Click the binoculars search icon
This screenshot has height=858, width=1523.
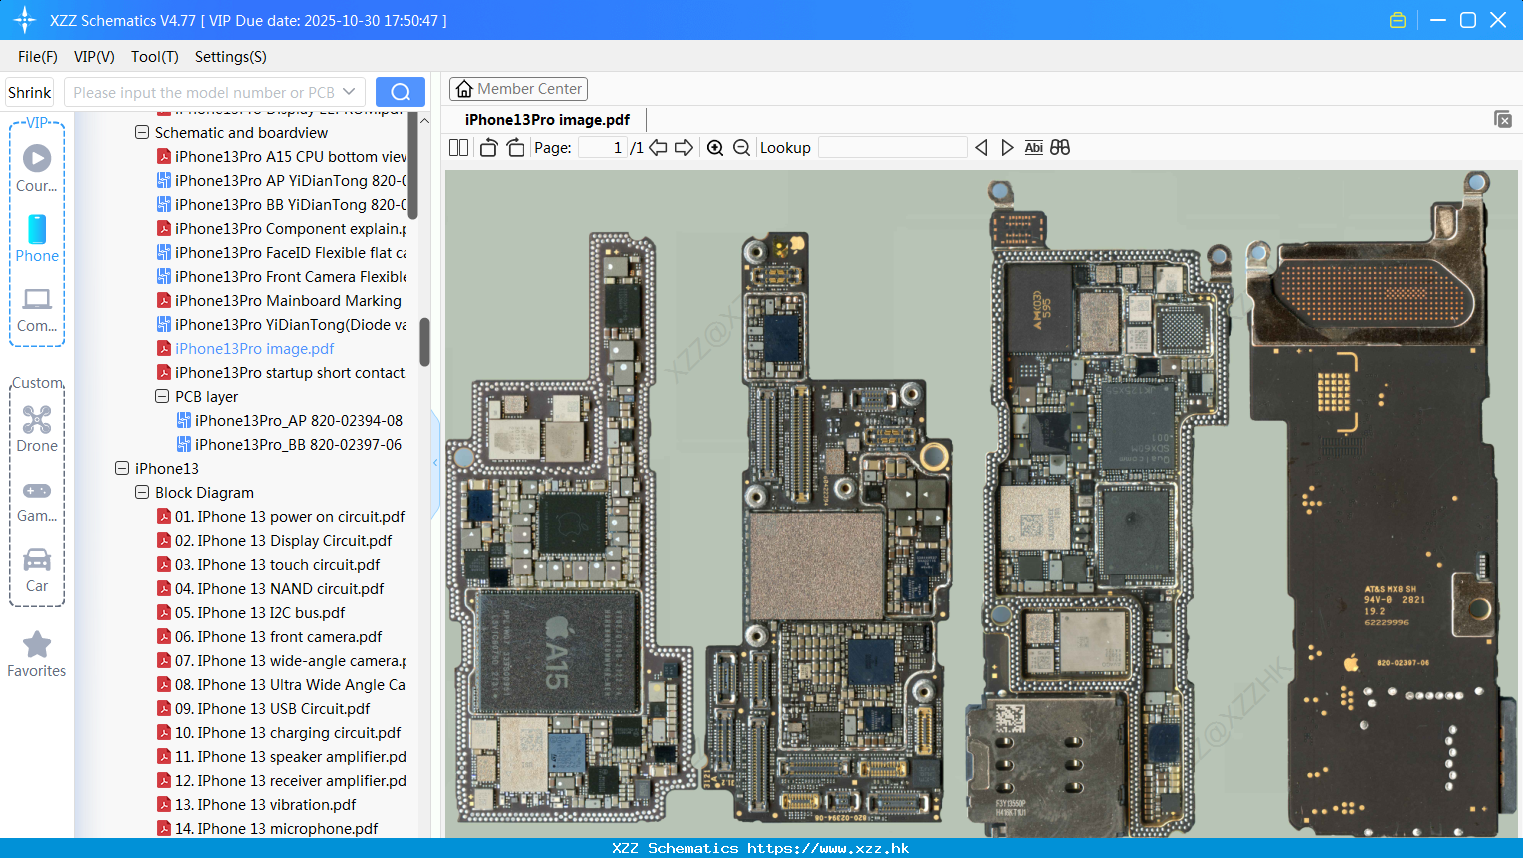1060,148
